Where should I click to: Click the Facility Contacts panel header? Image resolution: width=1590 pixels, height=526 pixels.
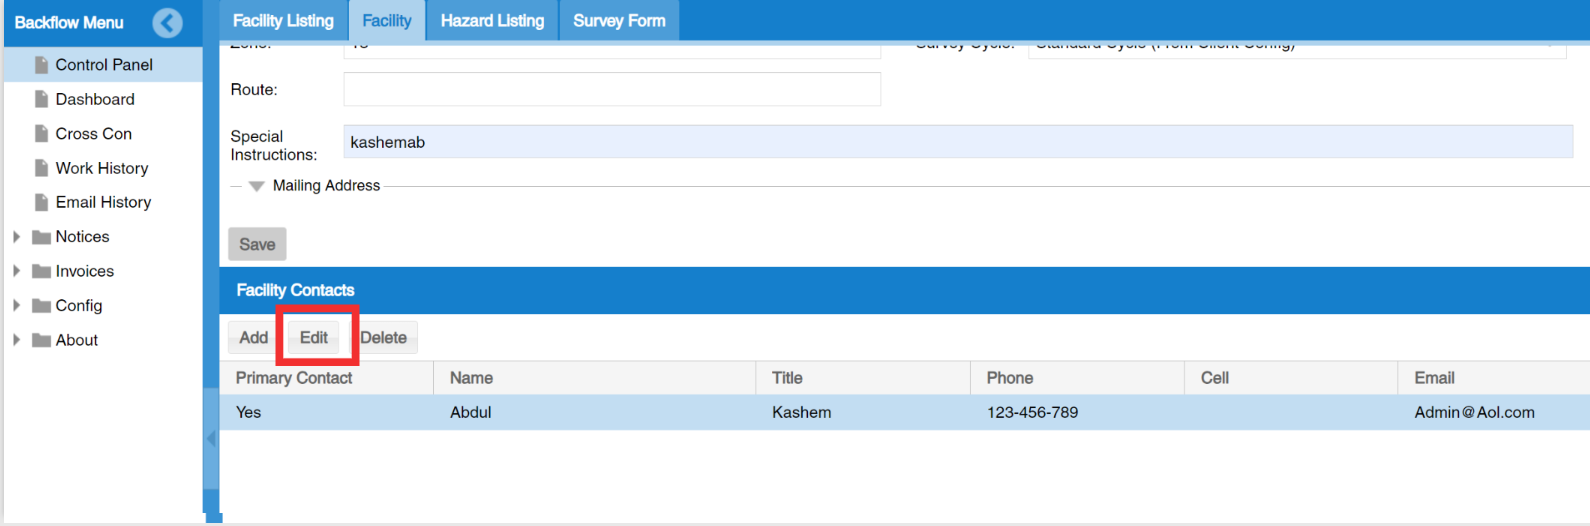coord(905,290)
